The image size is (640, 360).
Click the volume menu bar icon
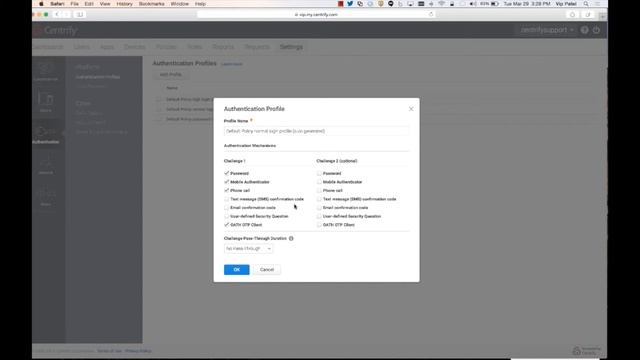pos(472,4)
